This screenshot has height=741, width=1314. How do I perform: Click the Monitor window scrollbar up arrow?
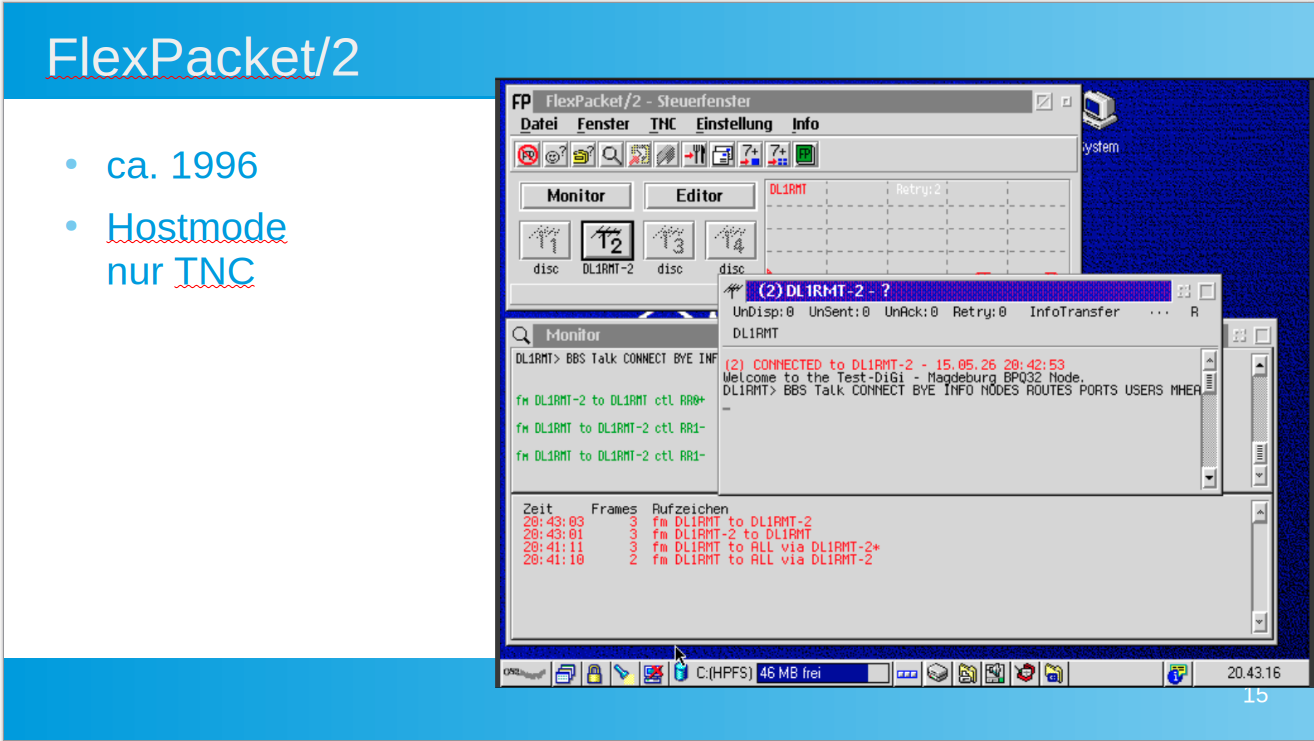click(1259, 366)
